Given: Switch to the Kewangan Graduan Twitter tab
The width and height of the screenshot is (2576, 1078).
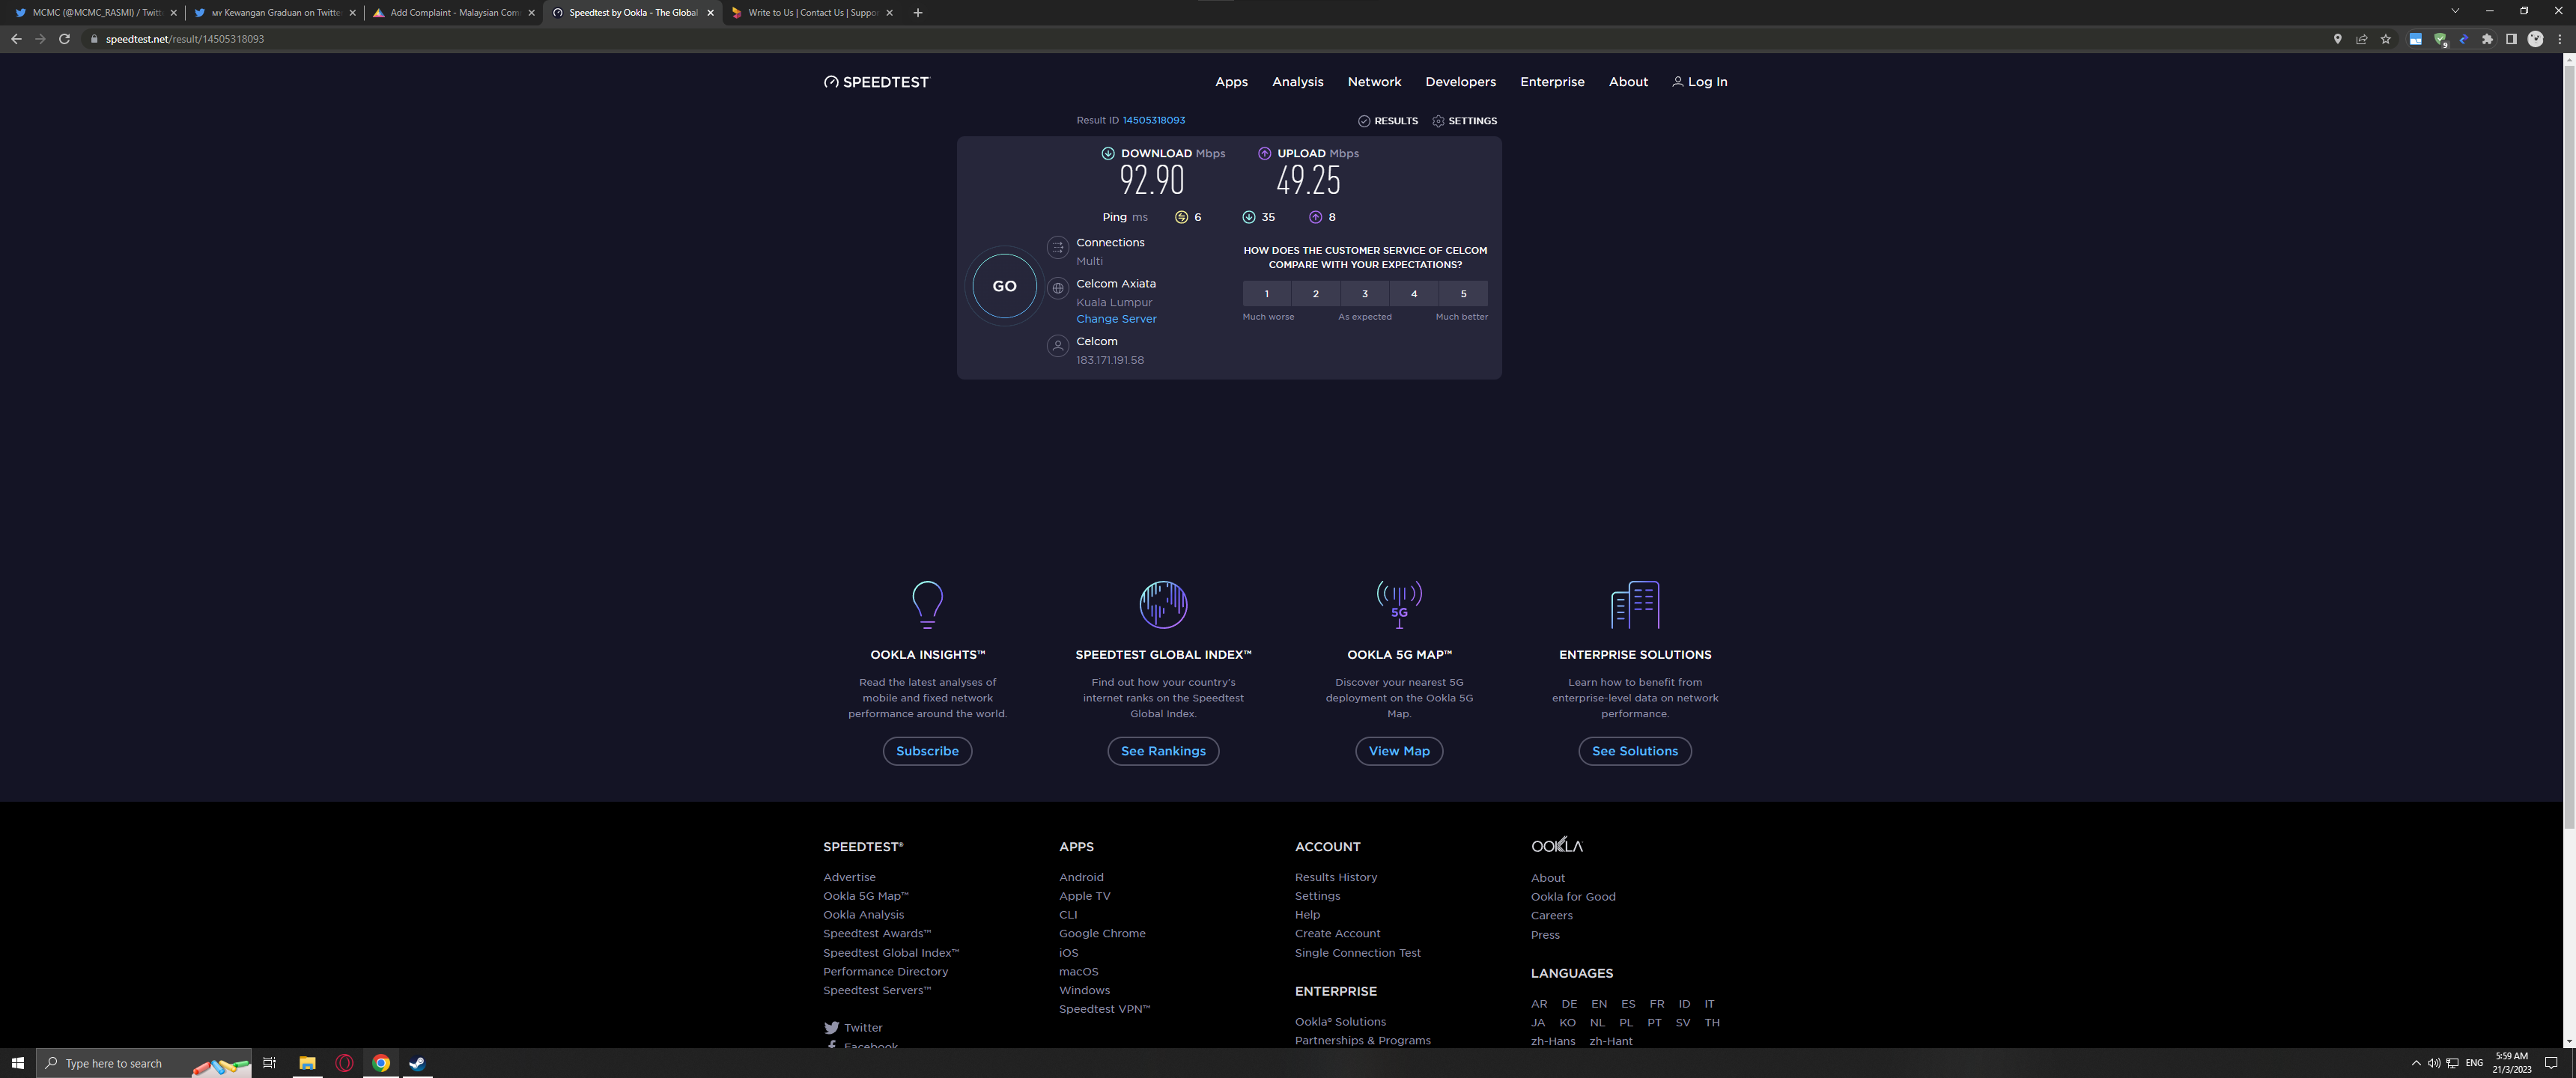Looking at the screenshot, I should 273,13.
